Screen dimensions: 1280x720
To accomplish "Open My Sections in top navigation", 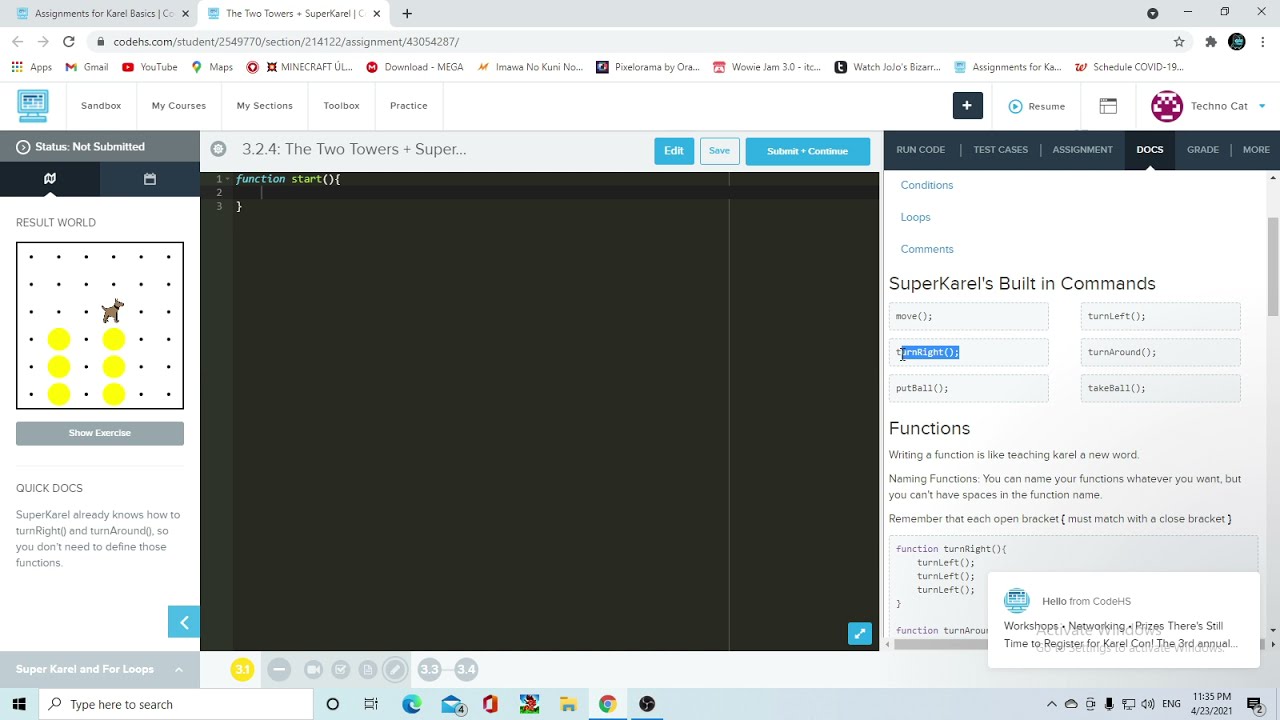I will pos(264,105).
